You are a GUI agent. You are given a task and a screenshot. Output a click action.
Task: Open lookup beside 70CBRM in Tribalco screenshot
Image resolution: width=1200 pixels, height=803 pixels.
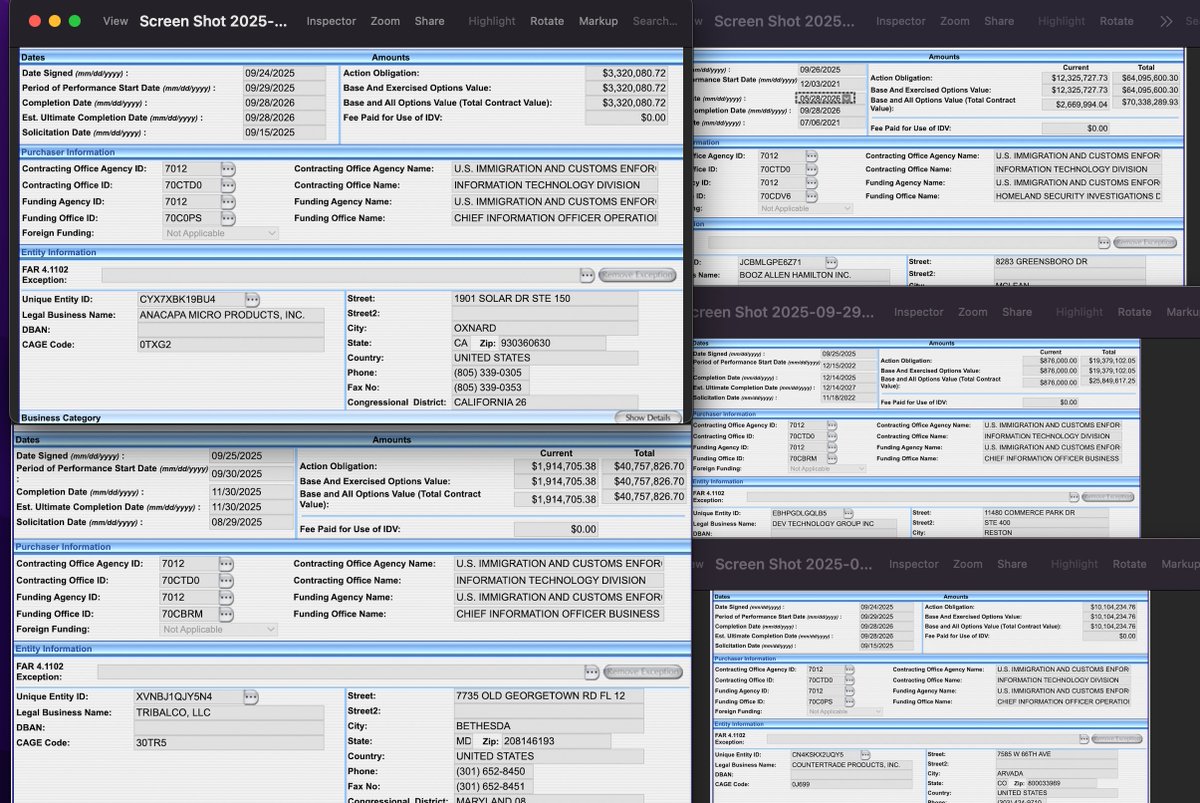pos(226,614)
